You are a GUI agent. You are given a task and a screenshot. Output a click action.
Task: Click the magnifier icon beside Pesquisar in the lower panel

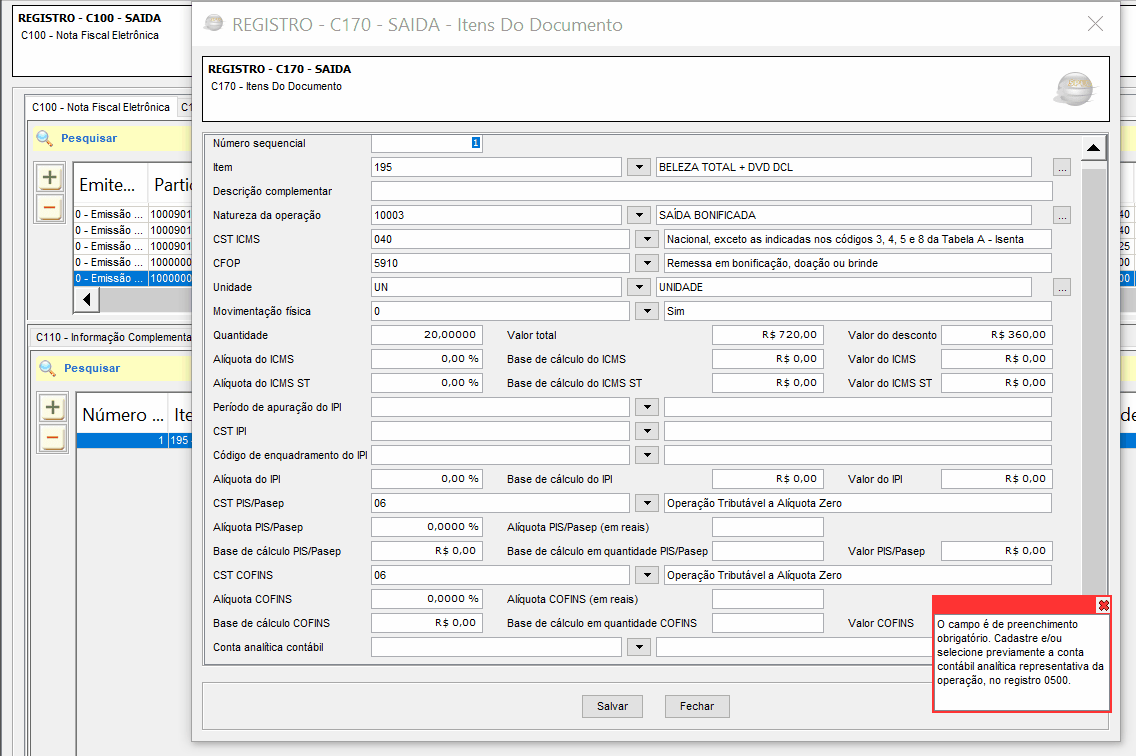pyautogui.click(x=48, y=368)
